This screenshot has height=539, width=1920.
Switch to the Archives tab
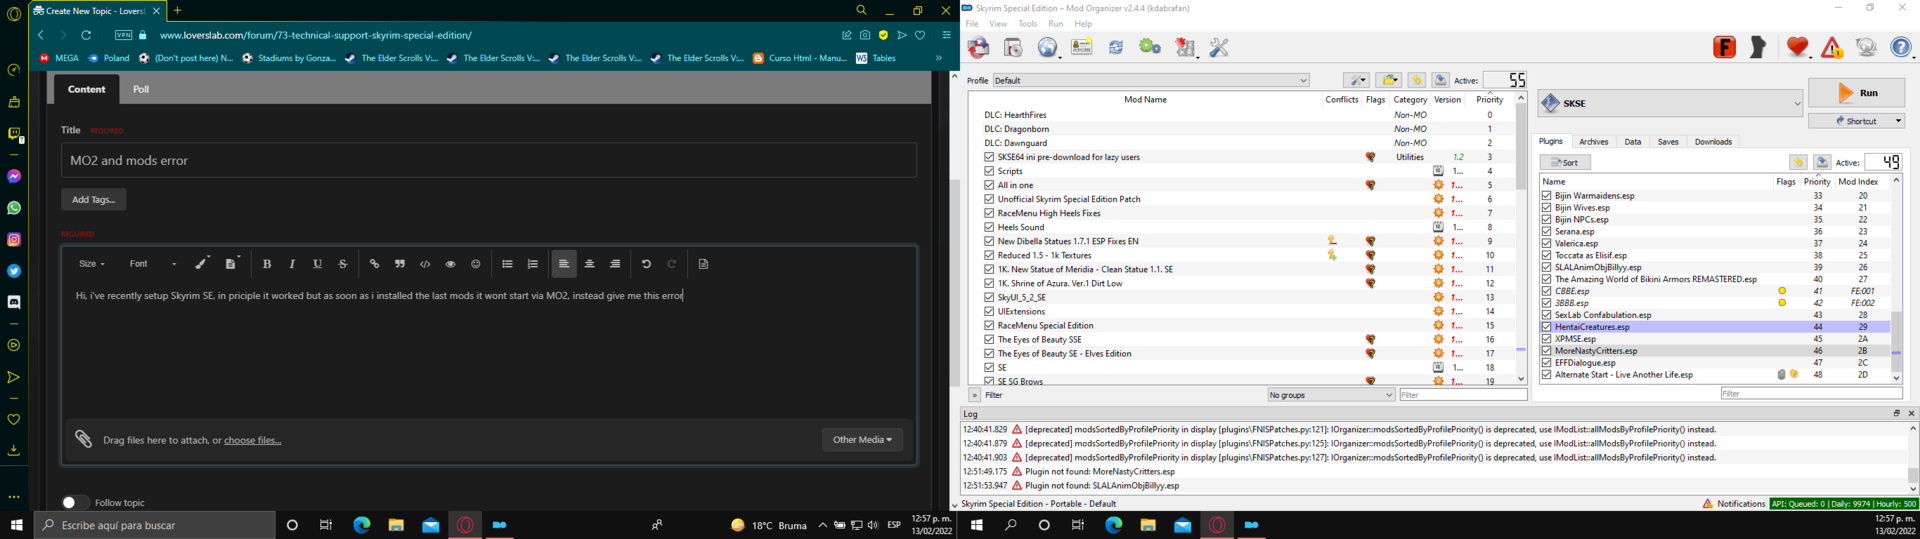click(1593, 142)
